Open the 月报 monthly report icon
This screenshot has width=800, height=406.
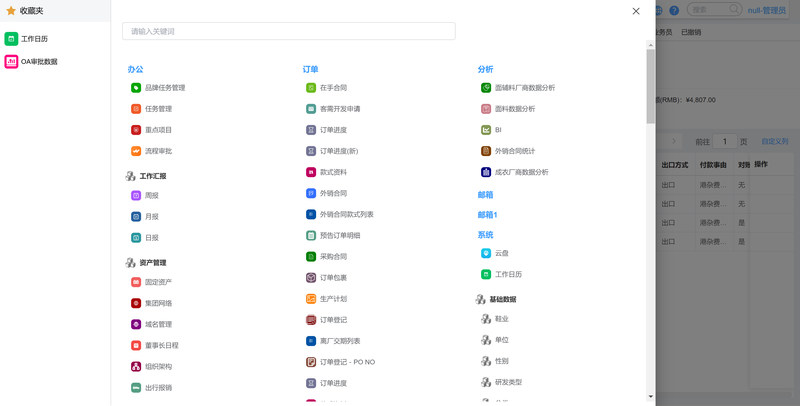[x=136, y=216]
